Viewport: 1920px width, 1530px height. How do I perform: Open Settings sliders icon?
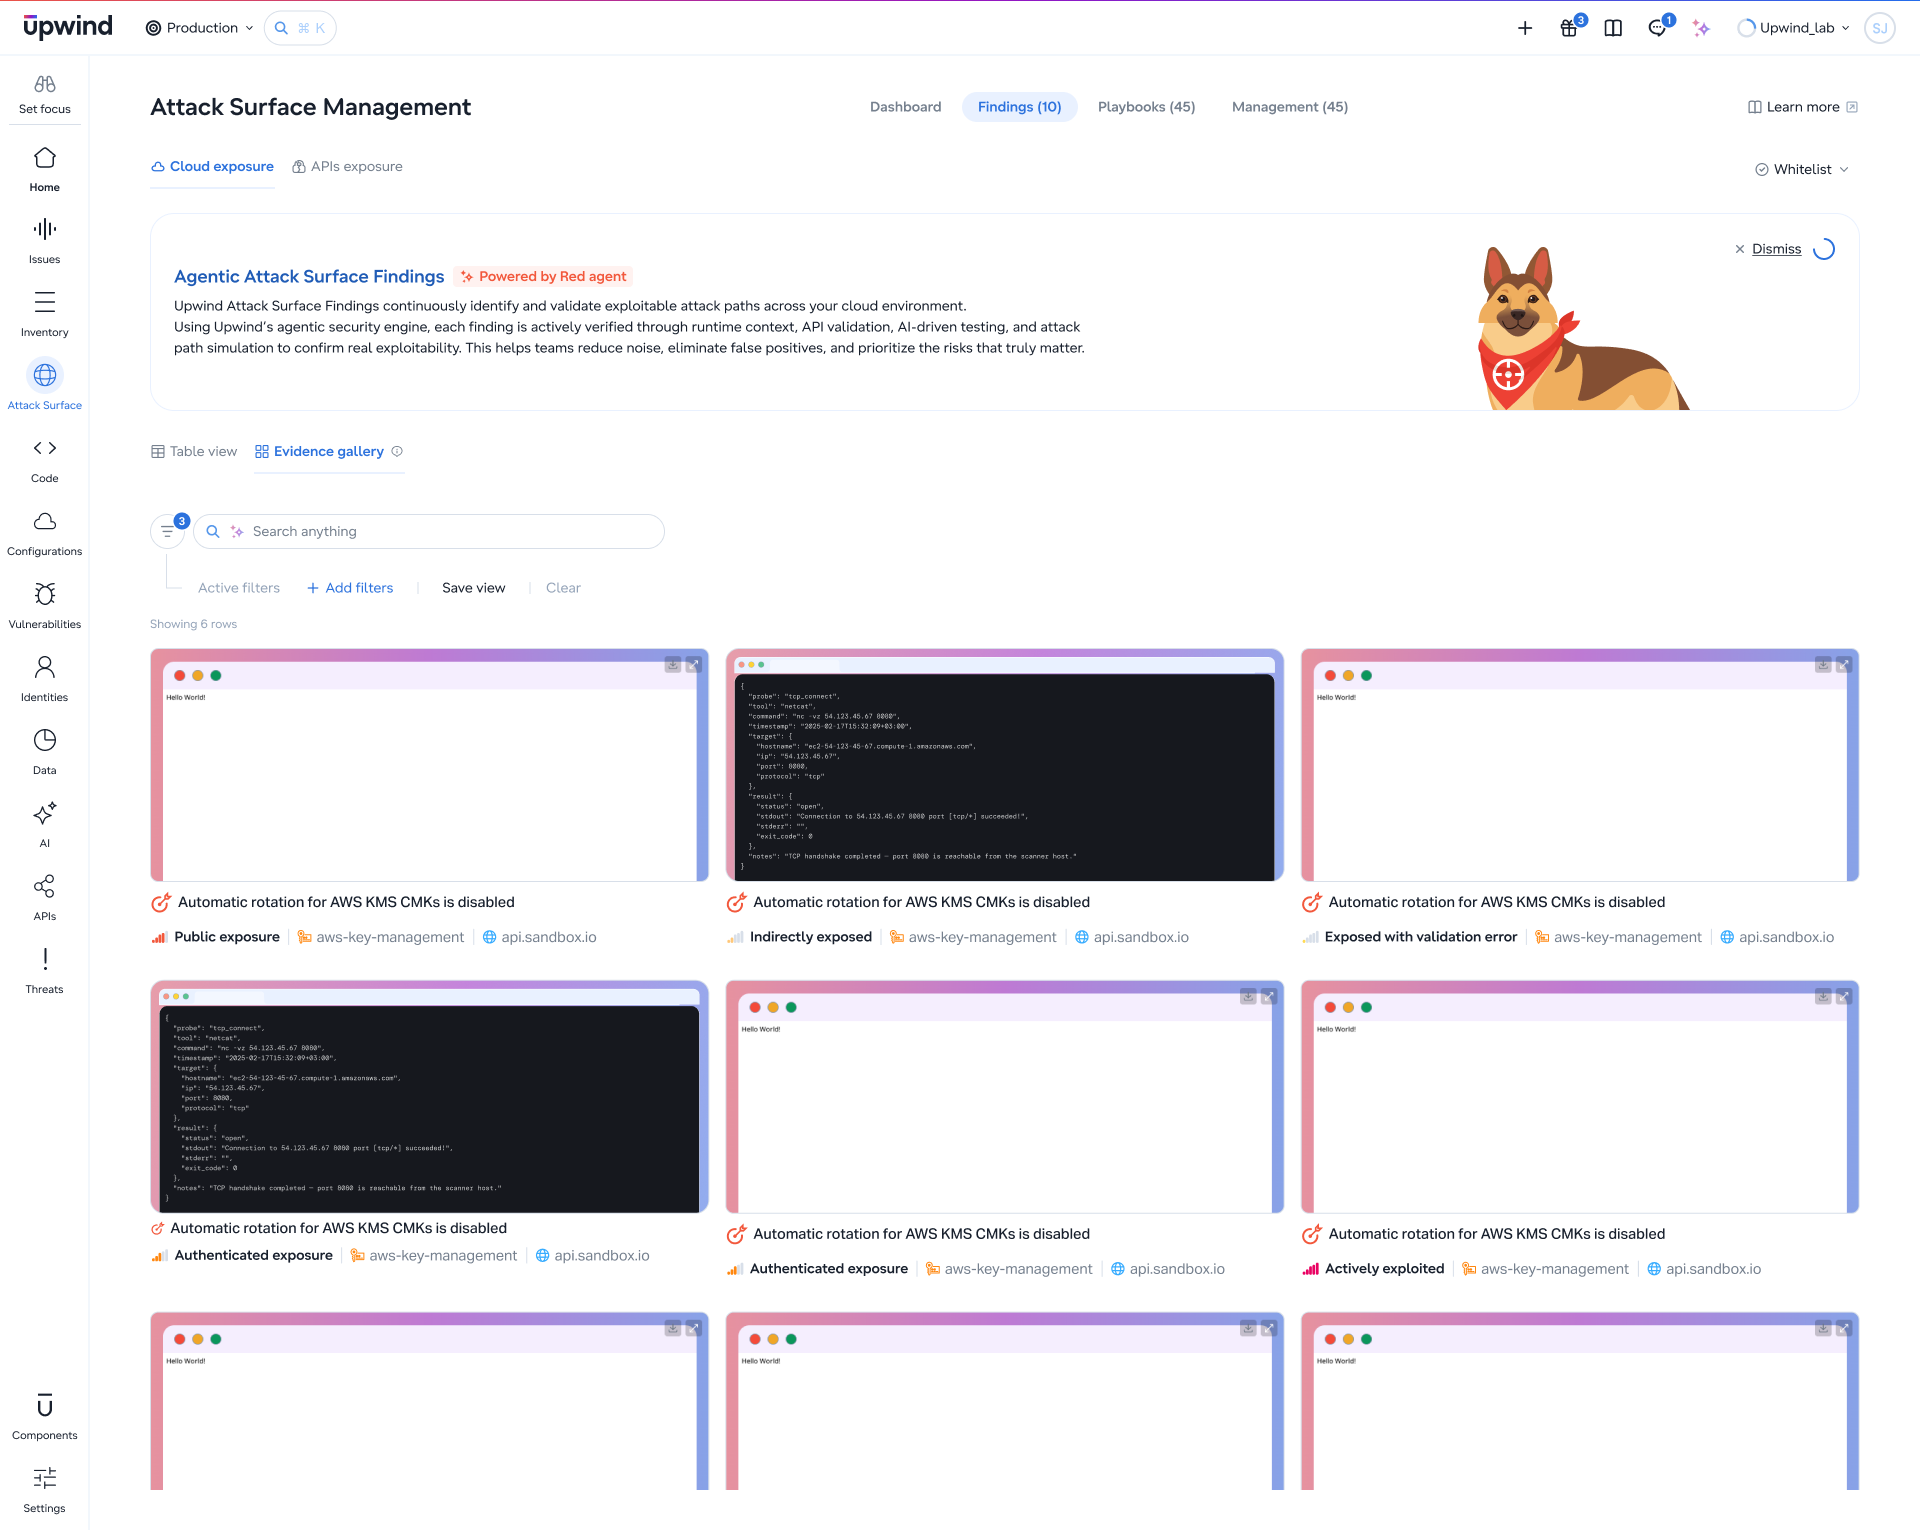tap(45, 1478)
